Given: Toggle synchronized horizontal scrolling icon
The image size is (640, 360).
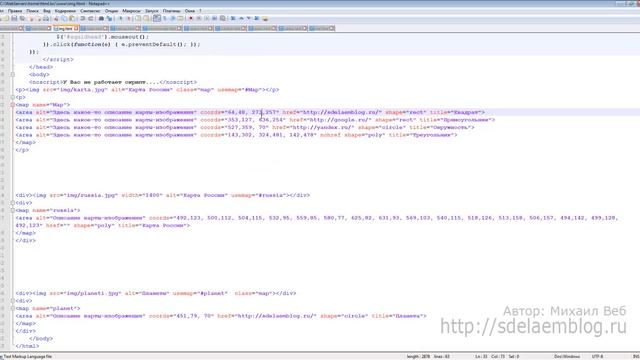Looking at the screenshot, I should point(146,18).
